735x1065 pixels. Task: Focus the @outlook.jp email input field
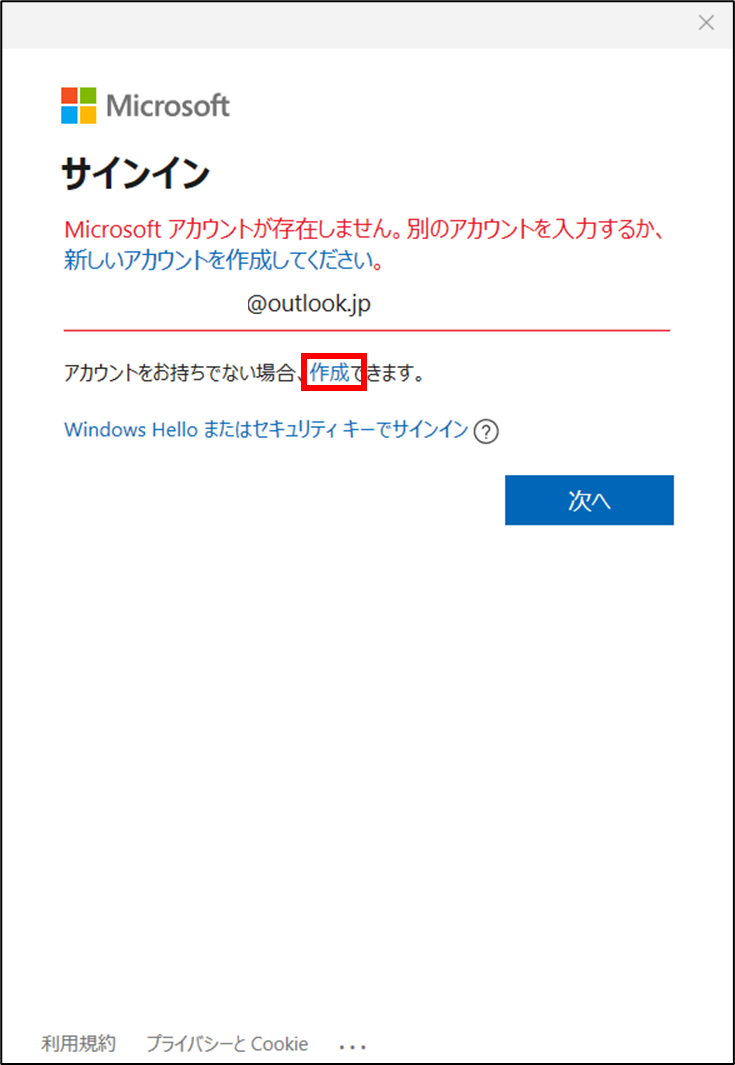(x=367, y=305)
